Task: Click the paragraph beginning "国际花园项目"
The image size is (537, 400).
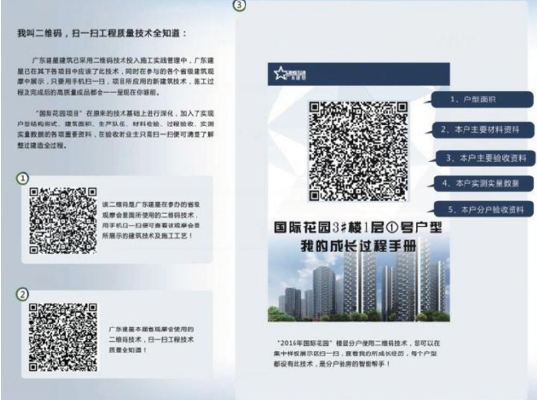Action: (x=116, y=129)
